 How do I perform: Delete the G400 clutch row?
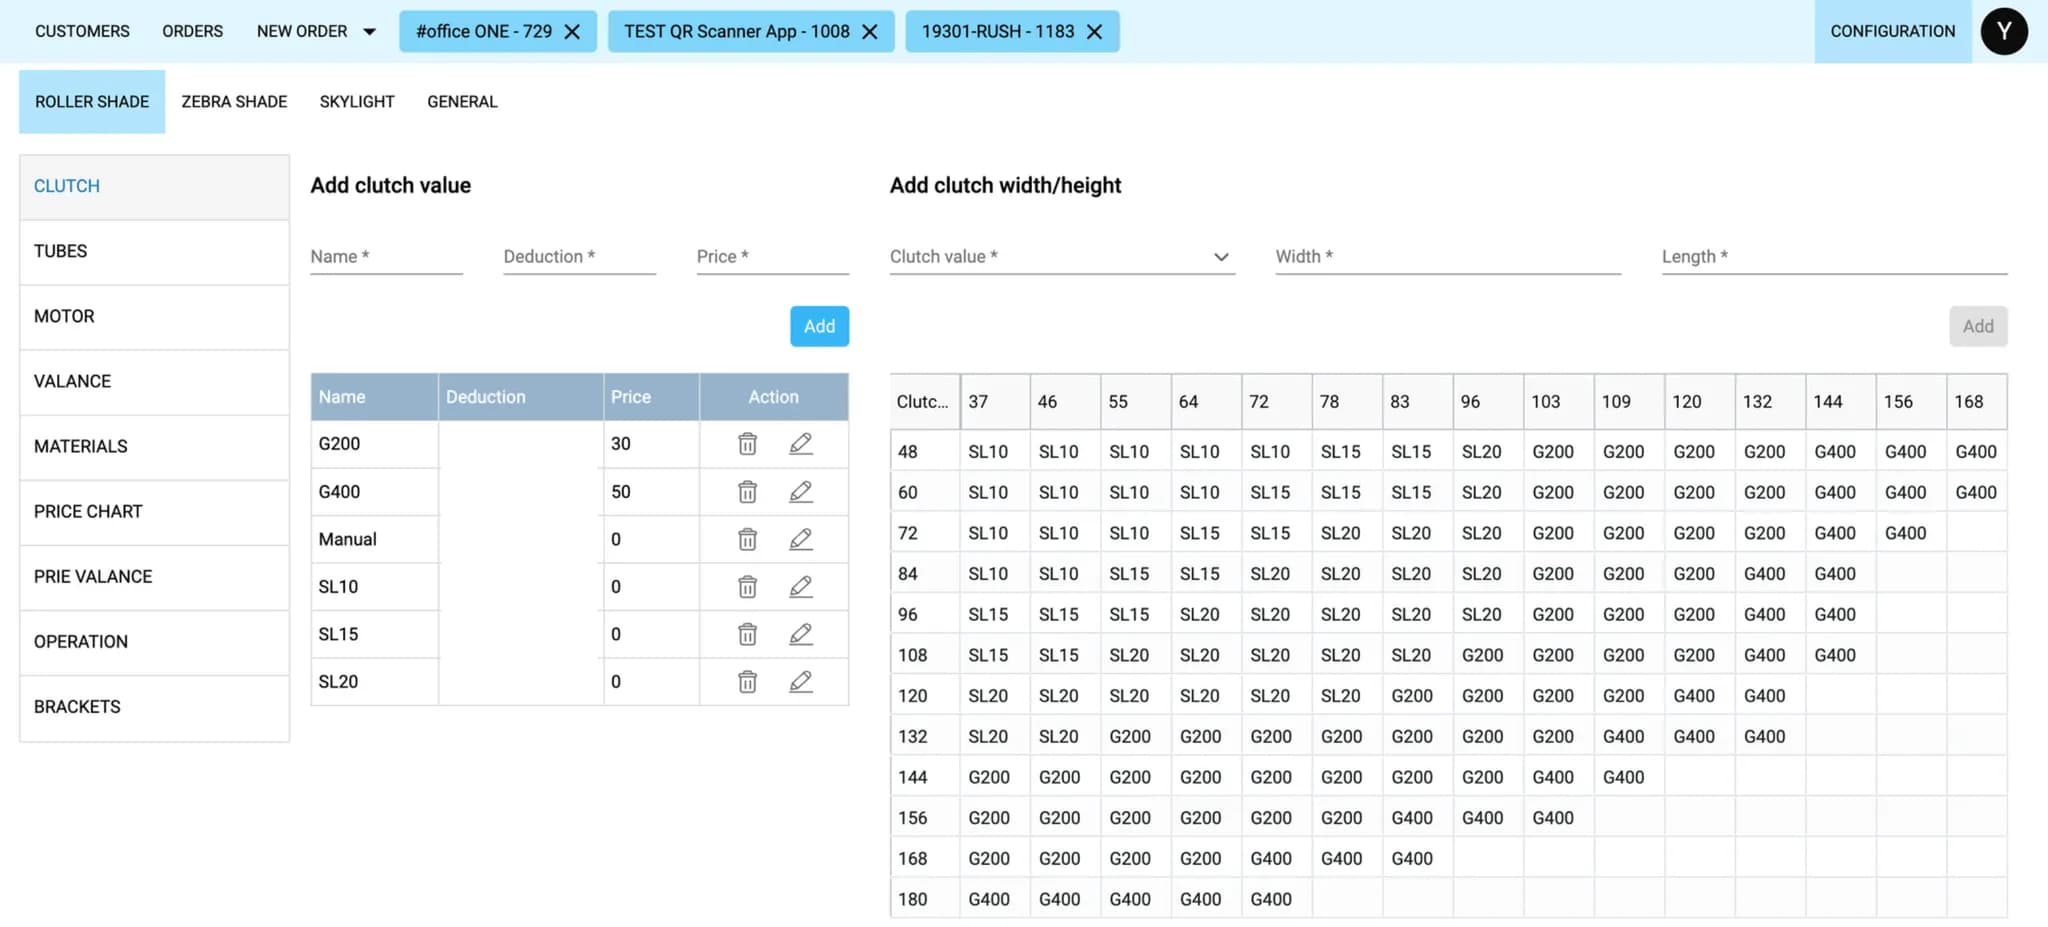(747, 492)
